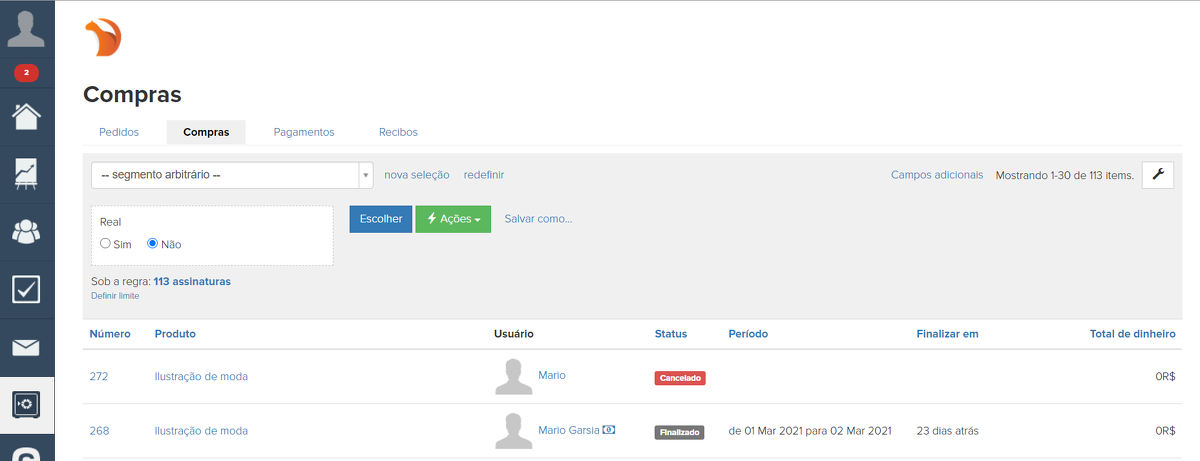1200x461 pixels.
Task: Open order number 272
Action: click(99, 376)
